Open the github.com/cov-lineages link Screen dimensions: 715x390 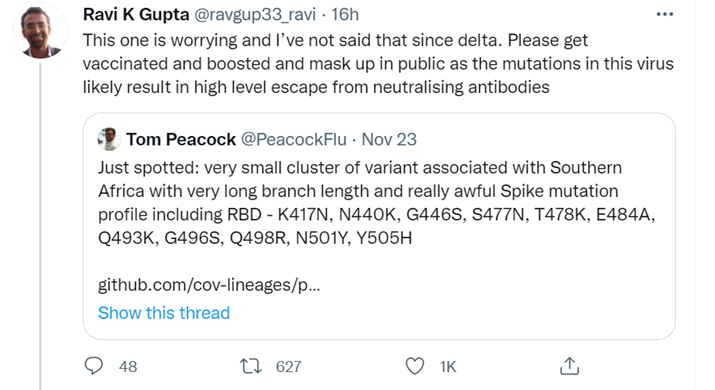[x=209, y=285]
